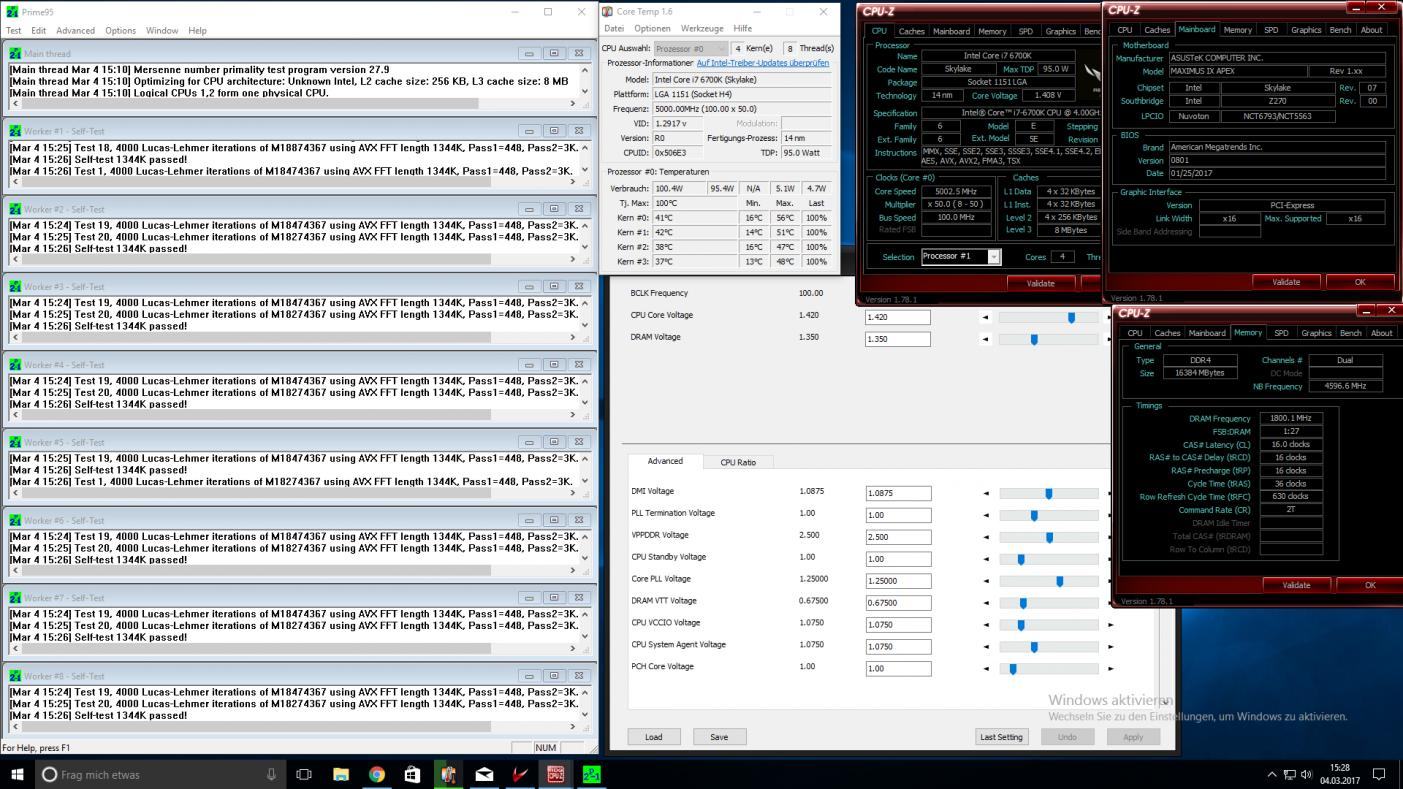This screenshot has height=789, width=1403.
Task: Click Worker #8 Self-Test window icon
Action: point(15,676)
